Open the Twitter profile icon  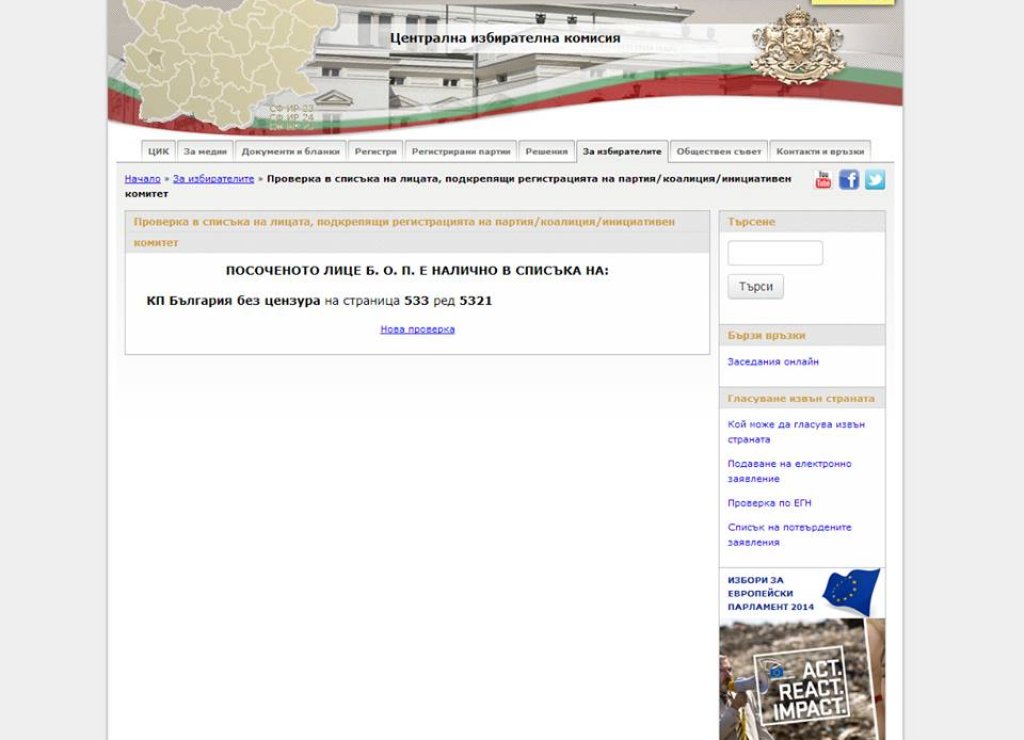click(875, 180)
